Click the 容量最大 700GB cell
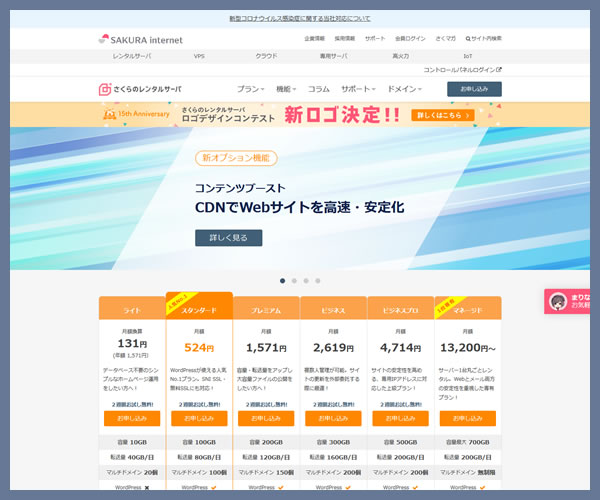This screenshot has width=600, height=500. (x=468, y=442)
